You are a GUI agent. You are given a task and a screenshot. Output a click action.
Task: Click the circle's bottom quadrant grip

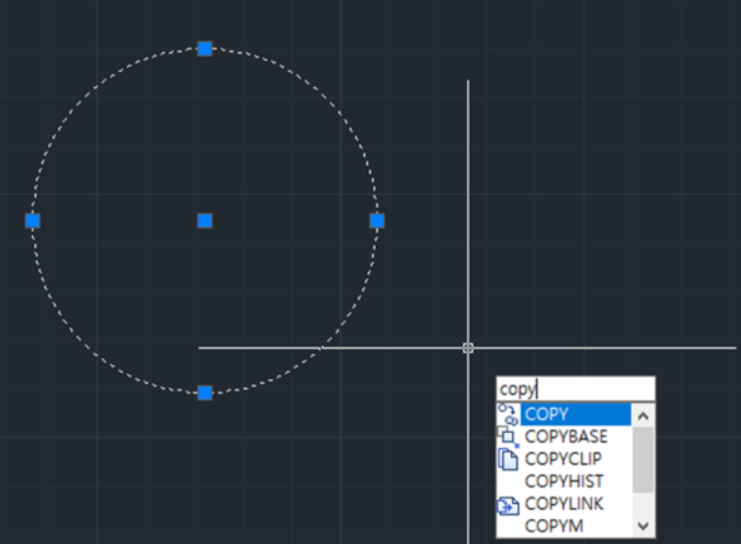point(205,392)
